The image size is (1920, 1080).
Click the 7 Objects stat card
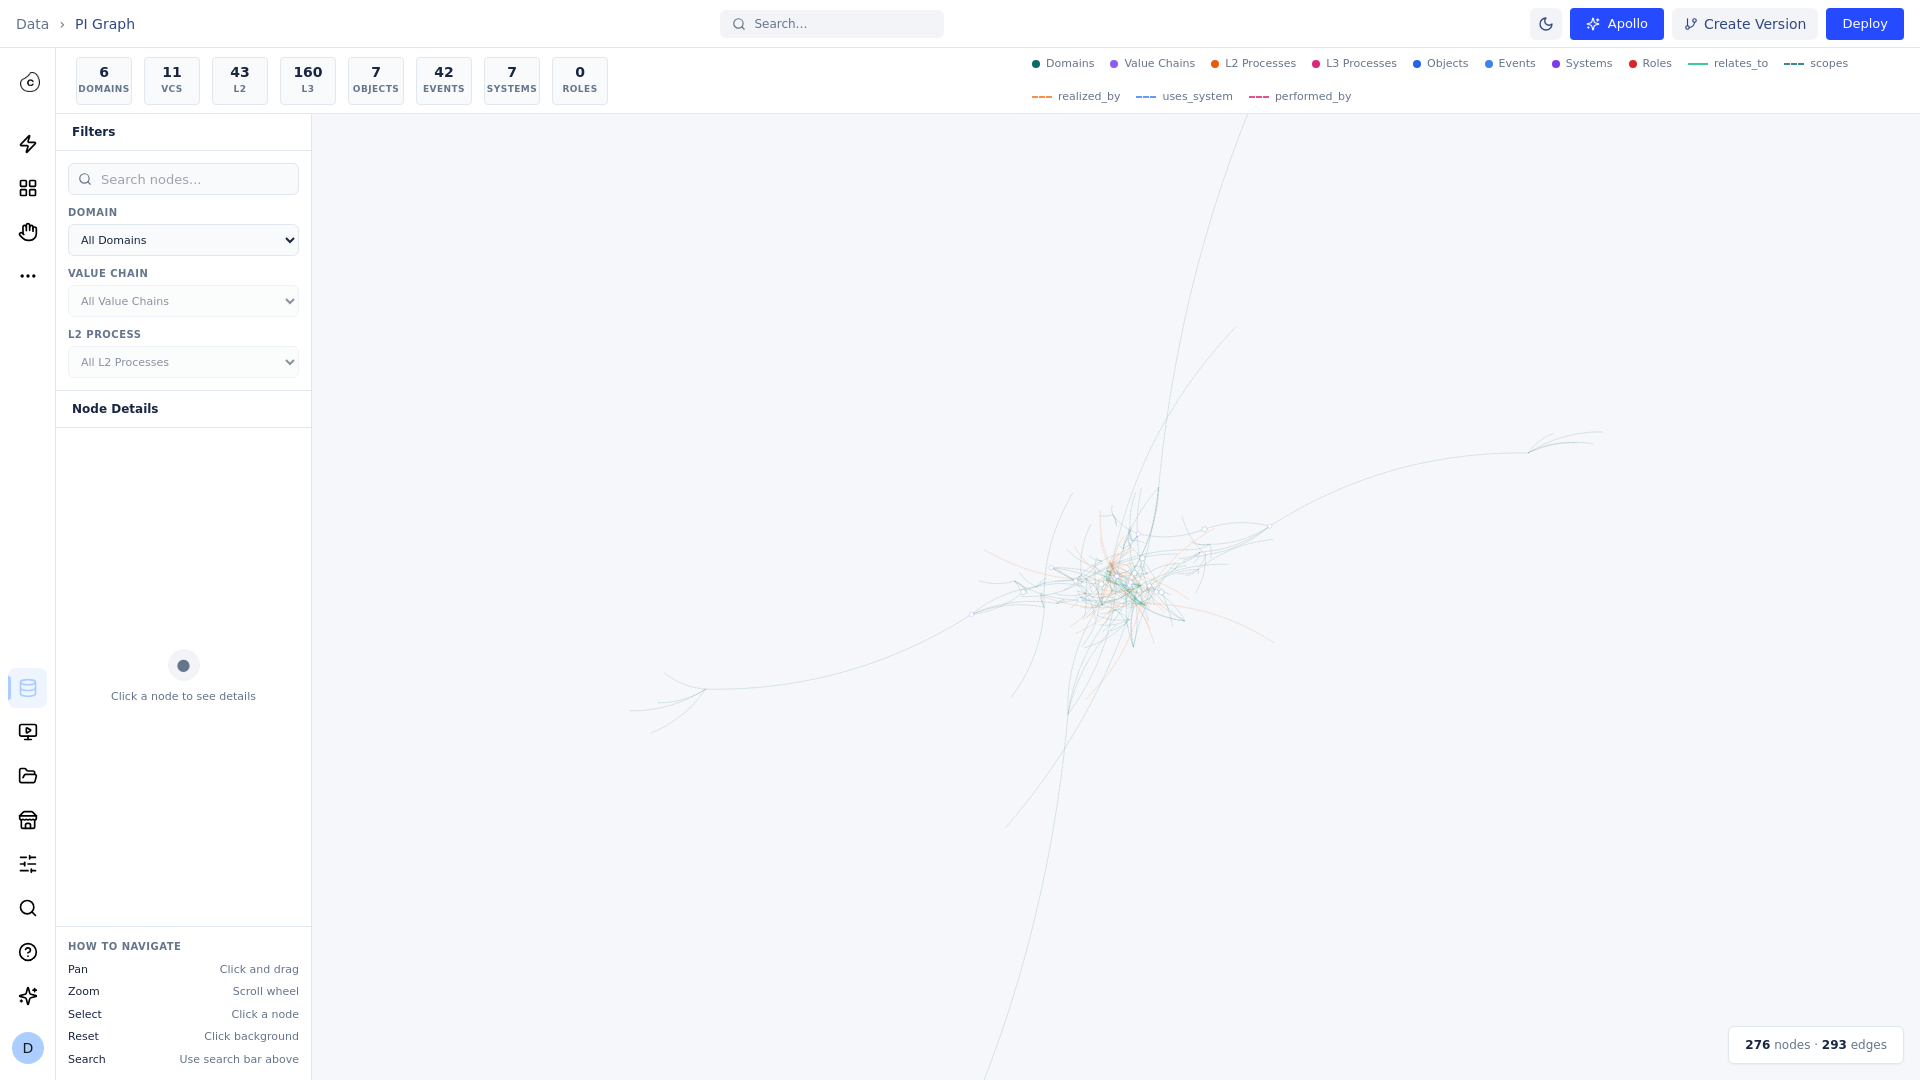point(376,81)
